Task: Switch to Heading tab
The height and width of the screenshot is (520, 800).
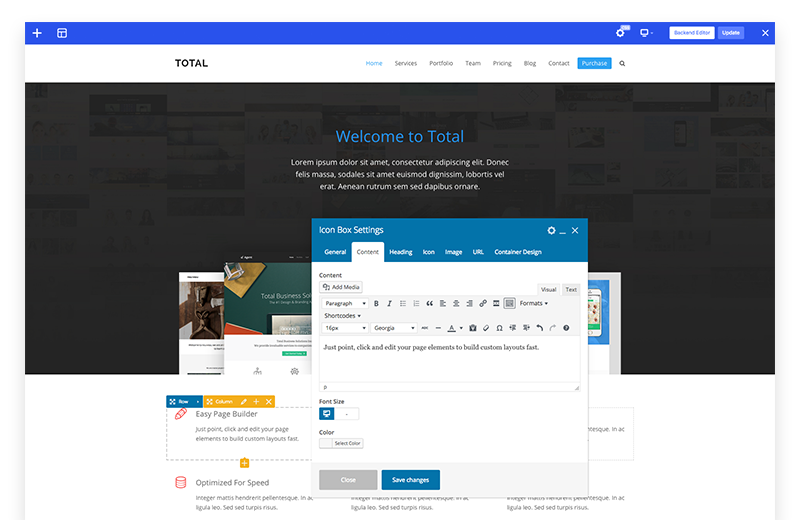Action: (x=401, y=252)
